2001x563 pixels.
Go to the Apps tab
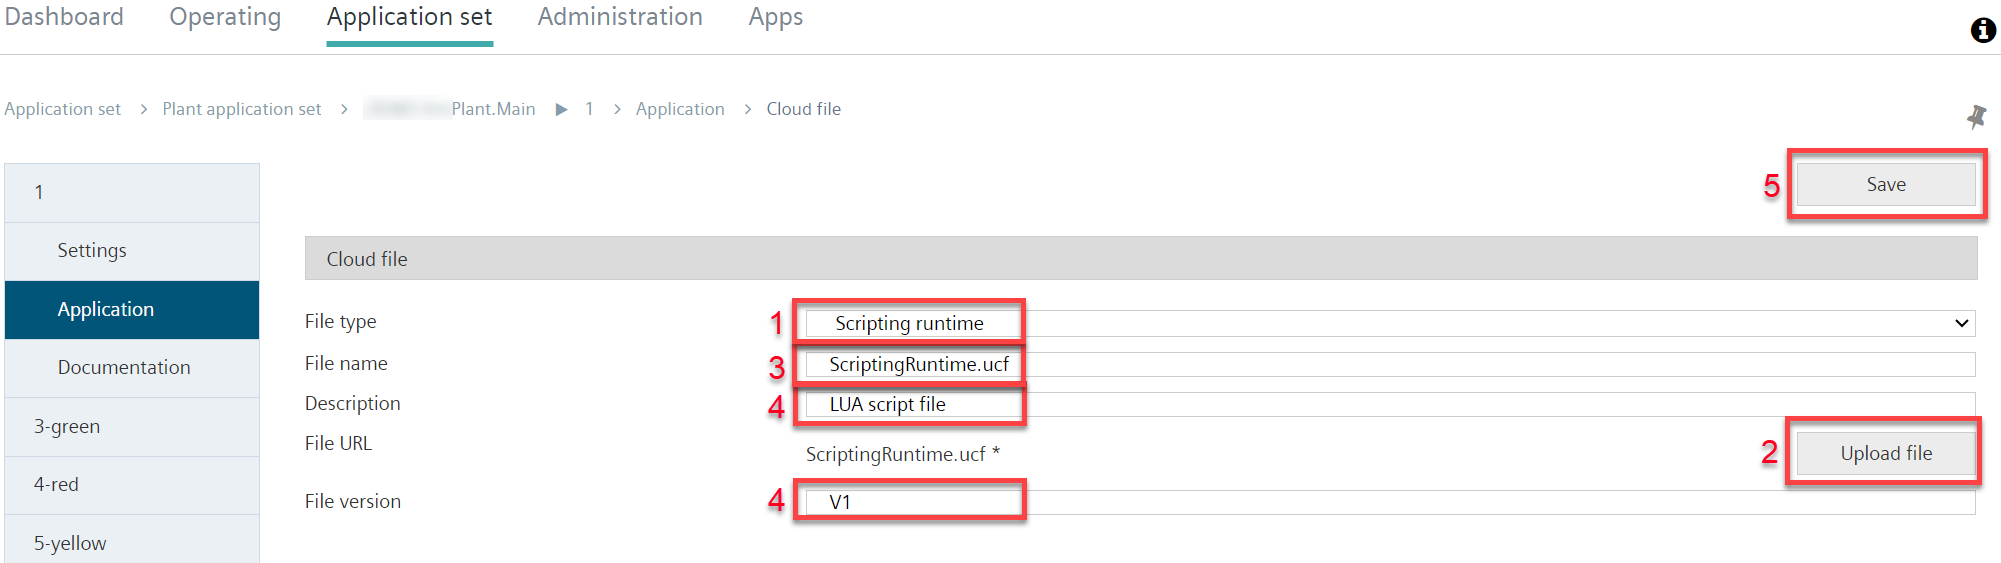(x=776, y=17)
